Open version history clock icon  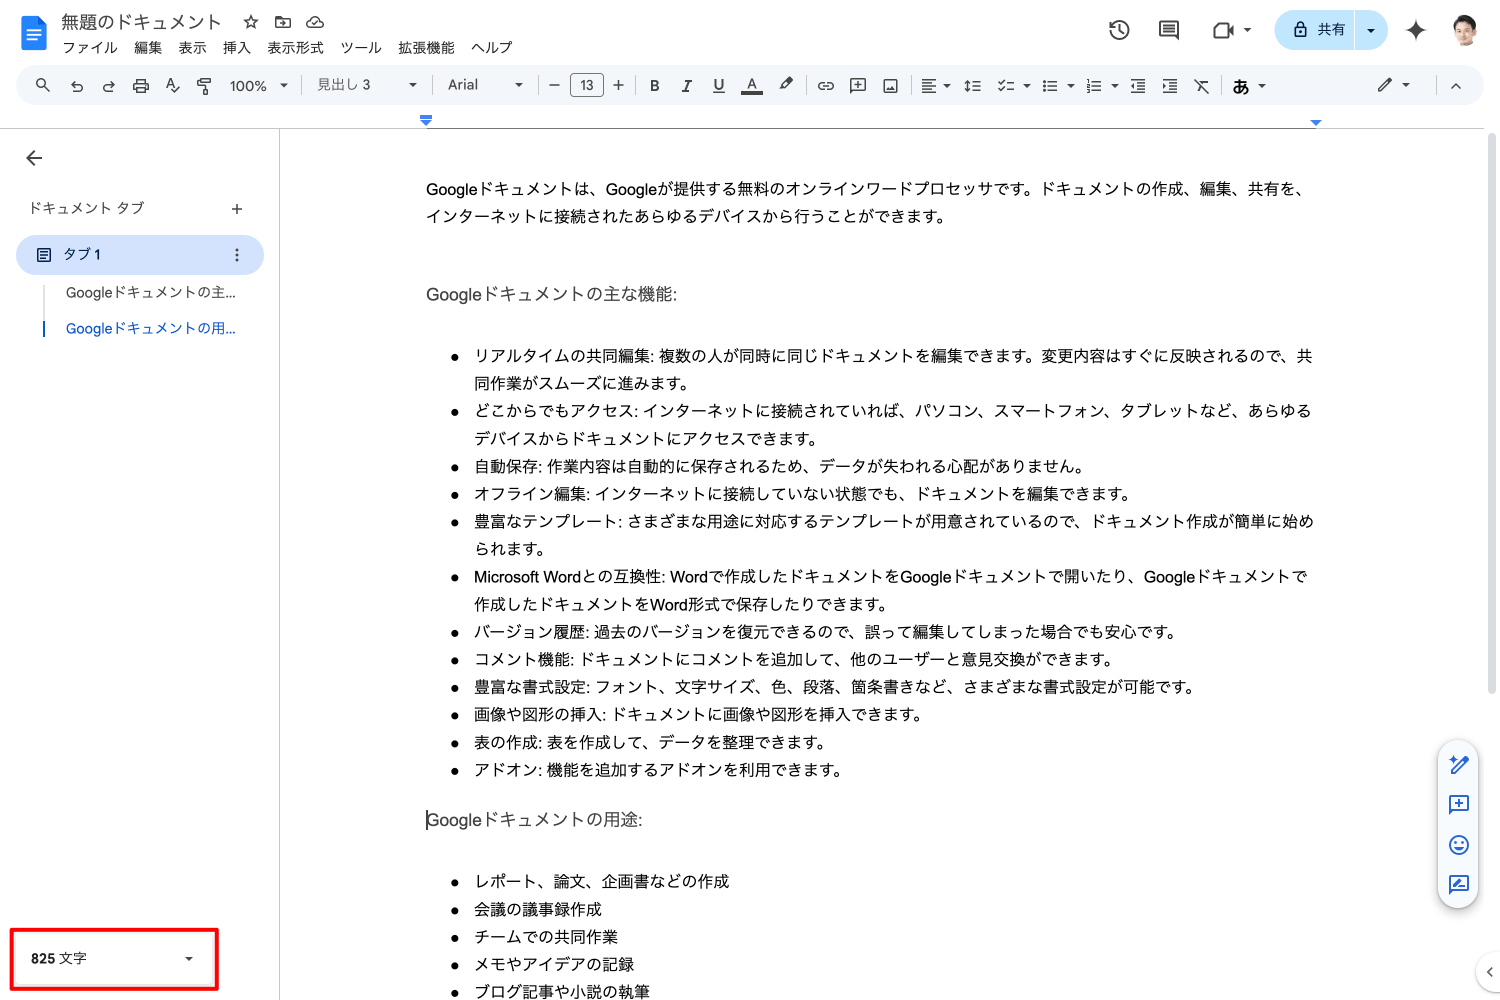(x=1119, y=30)
